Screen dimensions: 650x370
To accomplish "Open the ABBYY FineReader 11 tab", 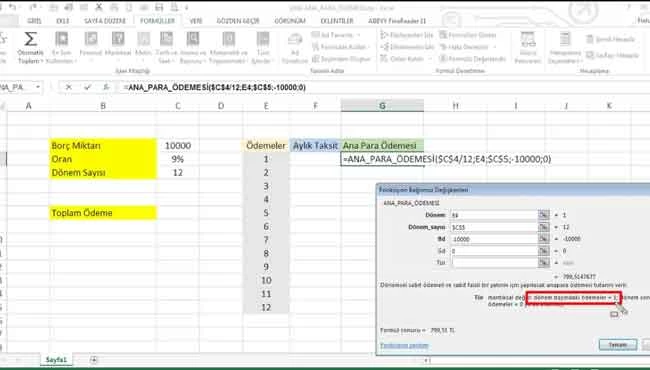I will [x=397, y=21].
